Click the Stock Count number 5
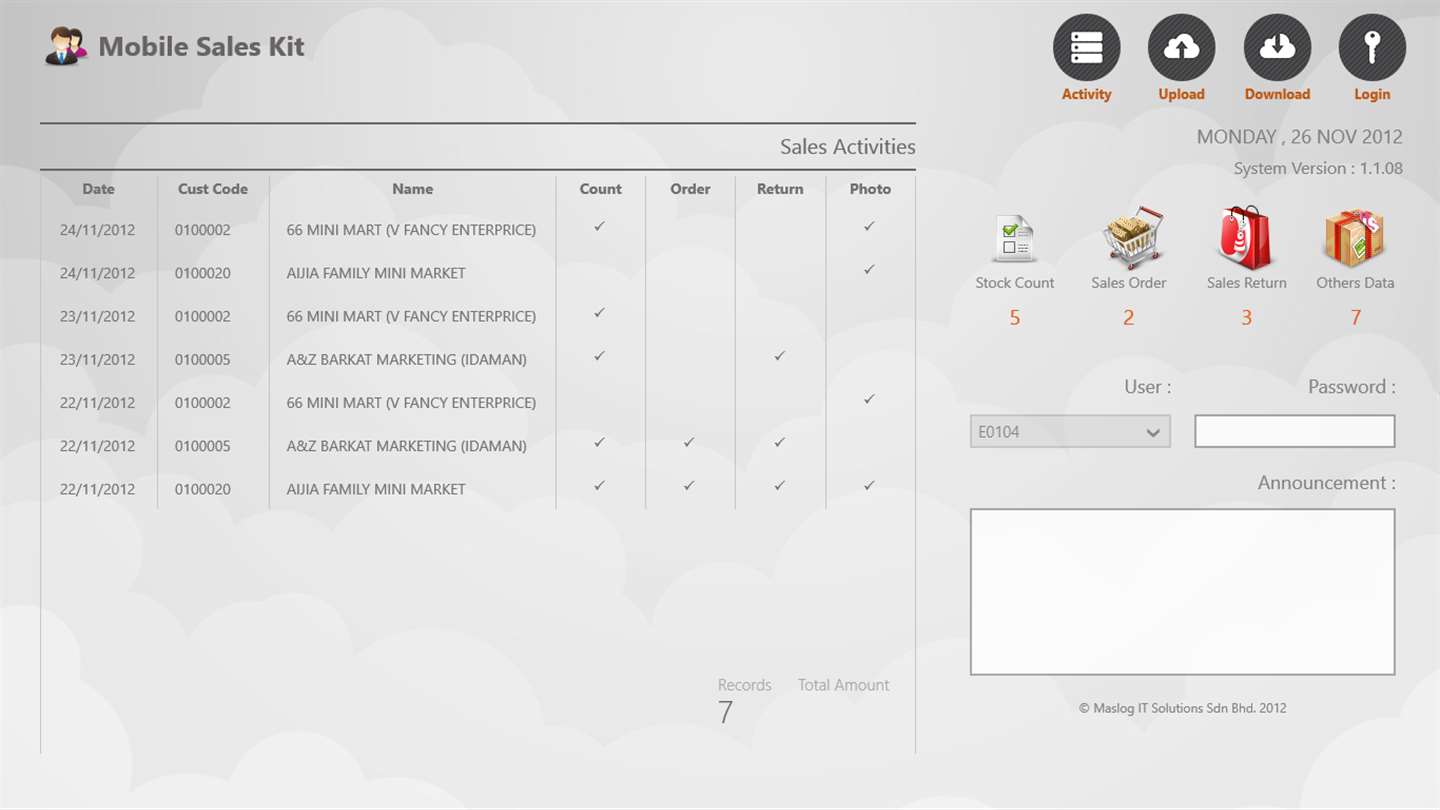Screen dimensions: 1440x810 pos(1014,318)
